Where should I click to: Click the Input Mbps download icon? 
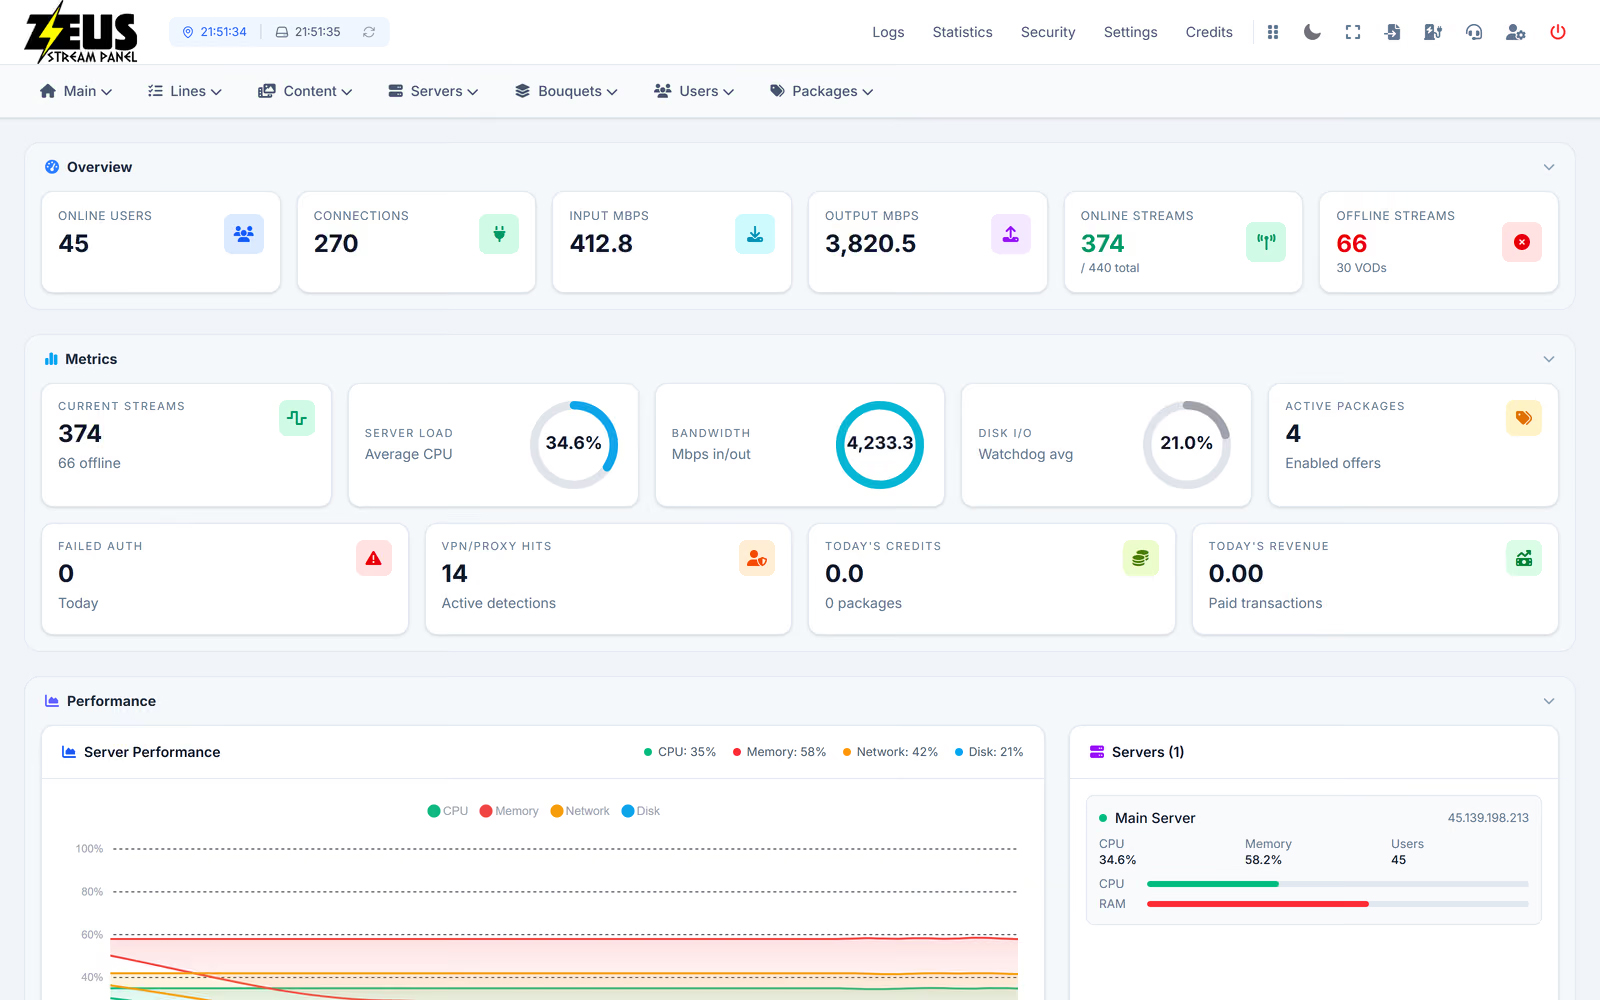pyautogui.click(x=755, y=234)
